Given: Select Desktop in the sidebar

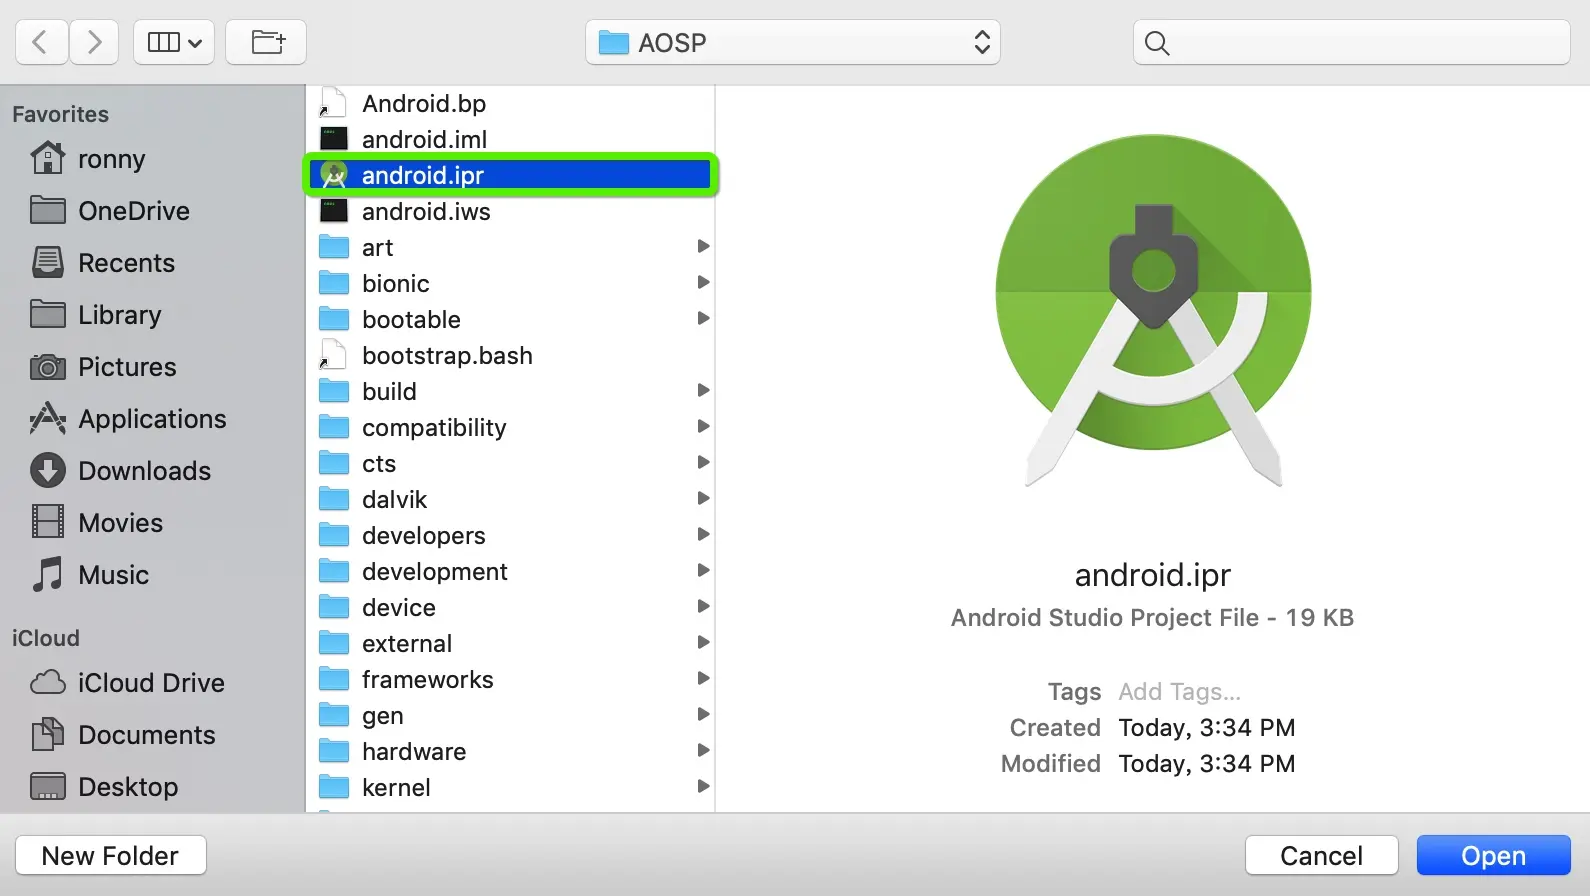Looking at the screenshot, I should coord(104,787).
